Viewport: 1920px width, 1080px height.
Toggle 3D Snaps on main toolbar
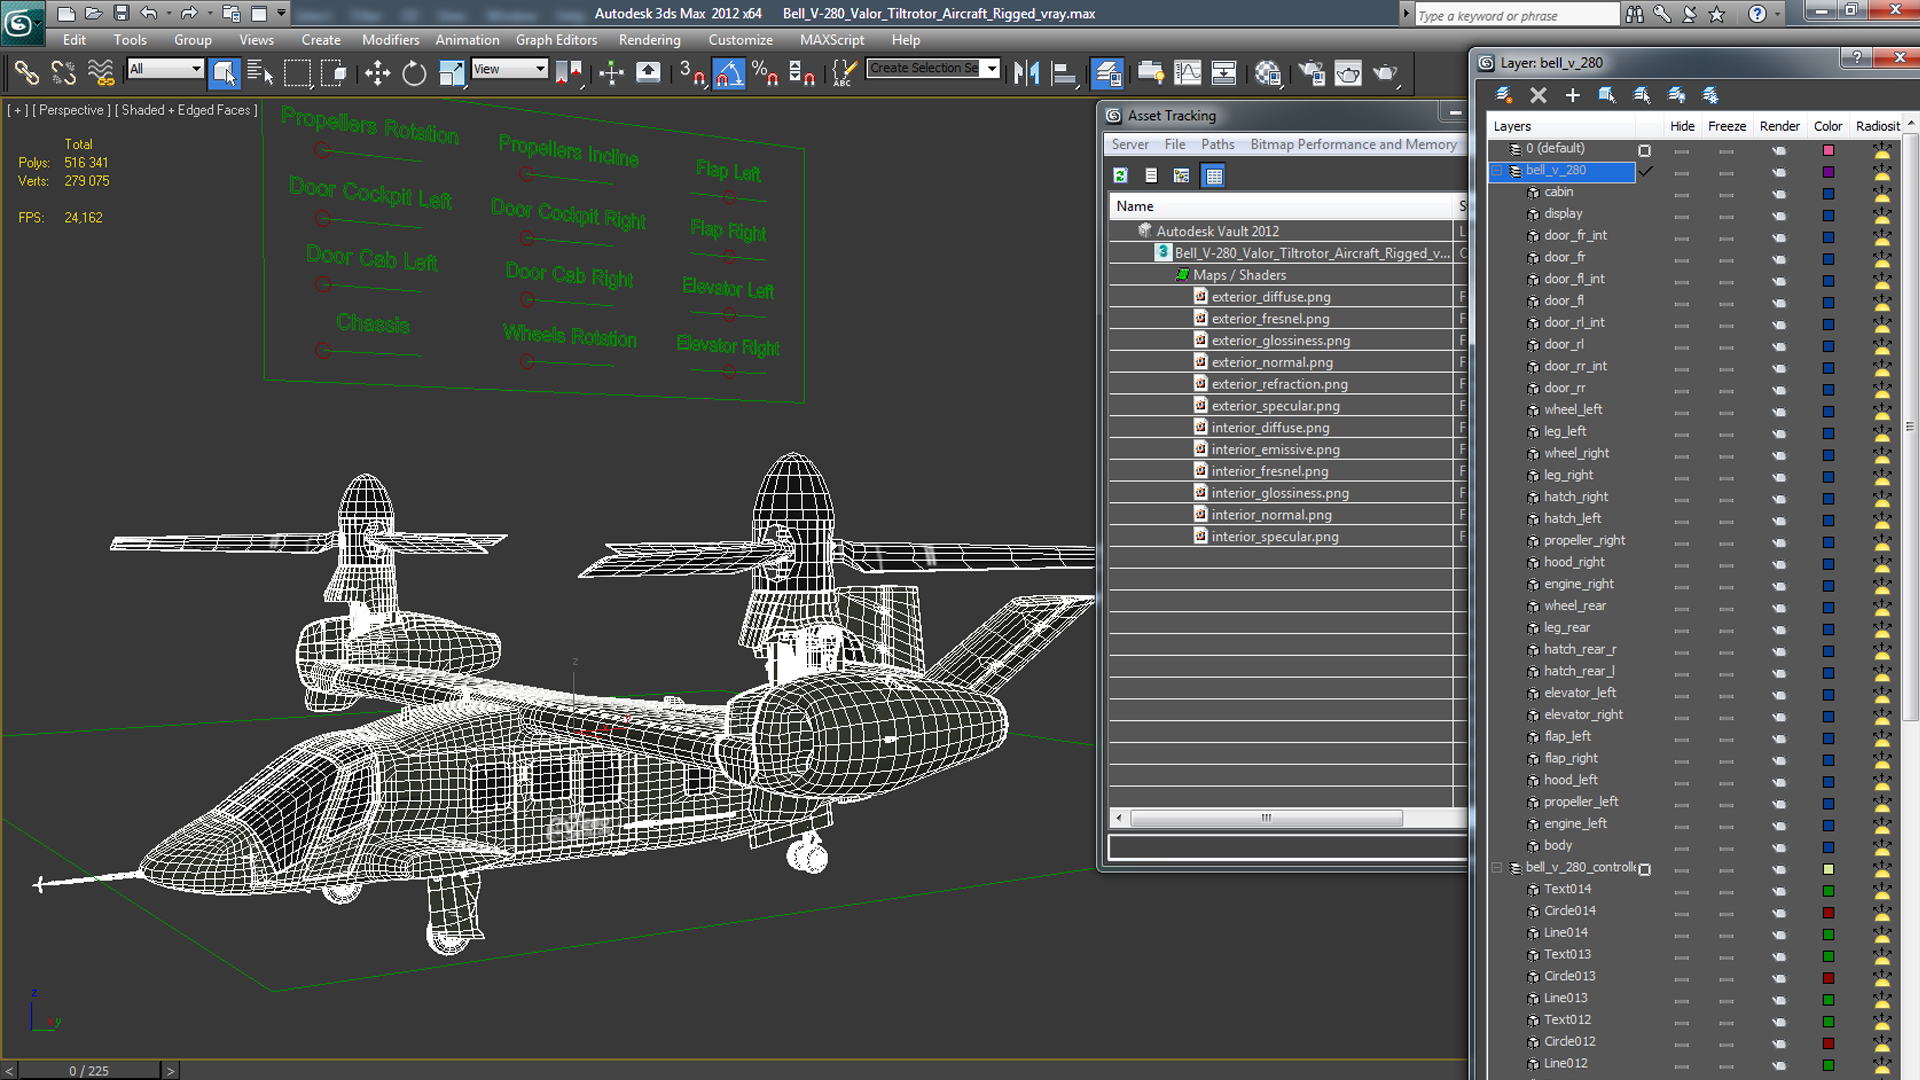(x=692, y=72)
